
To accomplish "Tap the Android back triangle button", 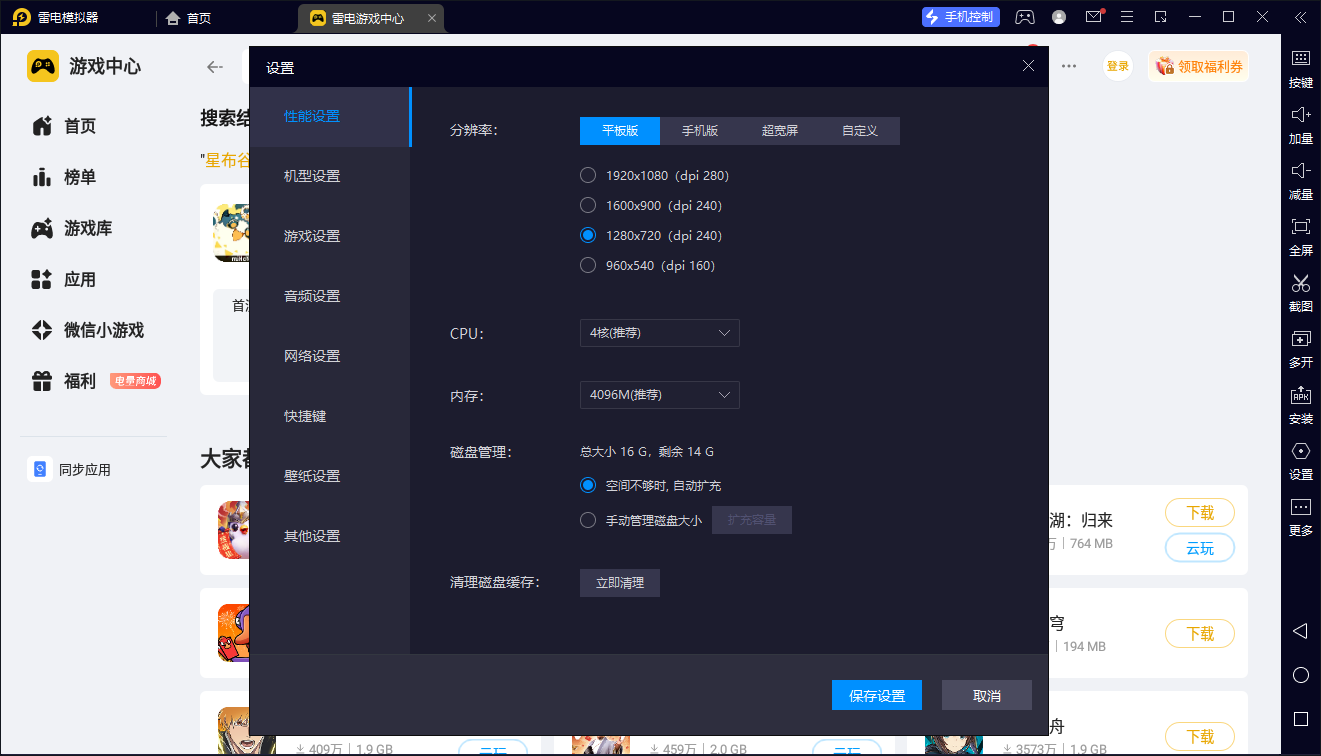I will [1300, 631].
